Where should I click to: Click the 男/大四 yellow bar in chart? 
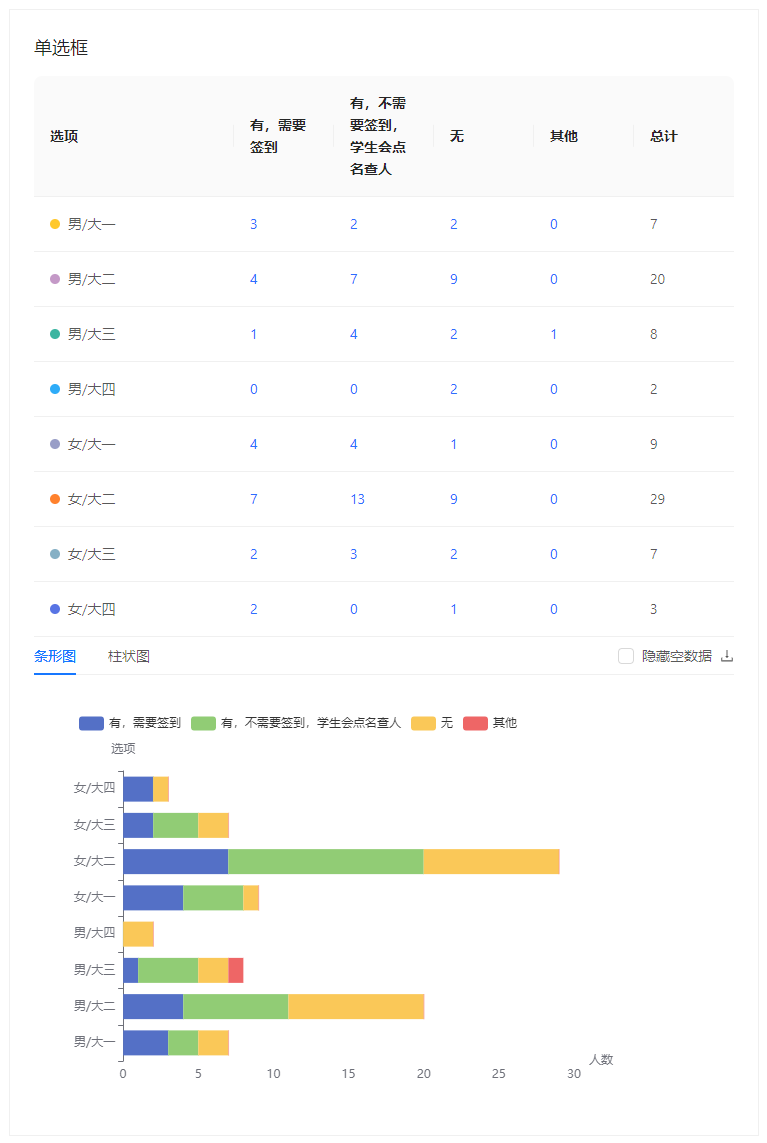click(139, 935)
